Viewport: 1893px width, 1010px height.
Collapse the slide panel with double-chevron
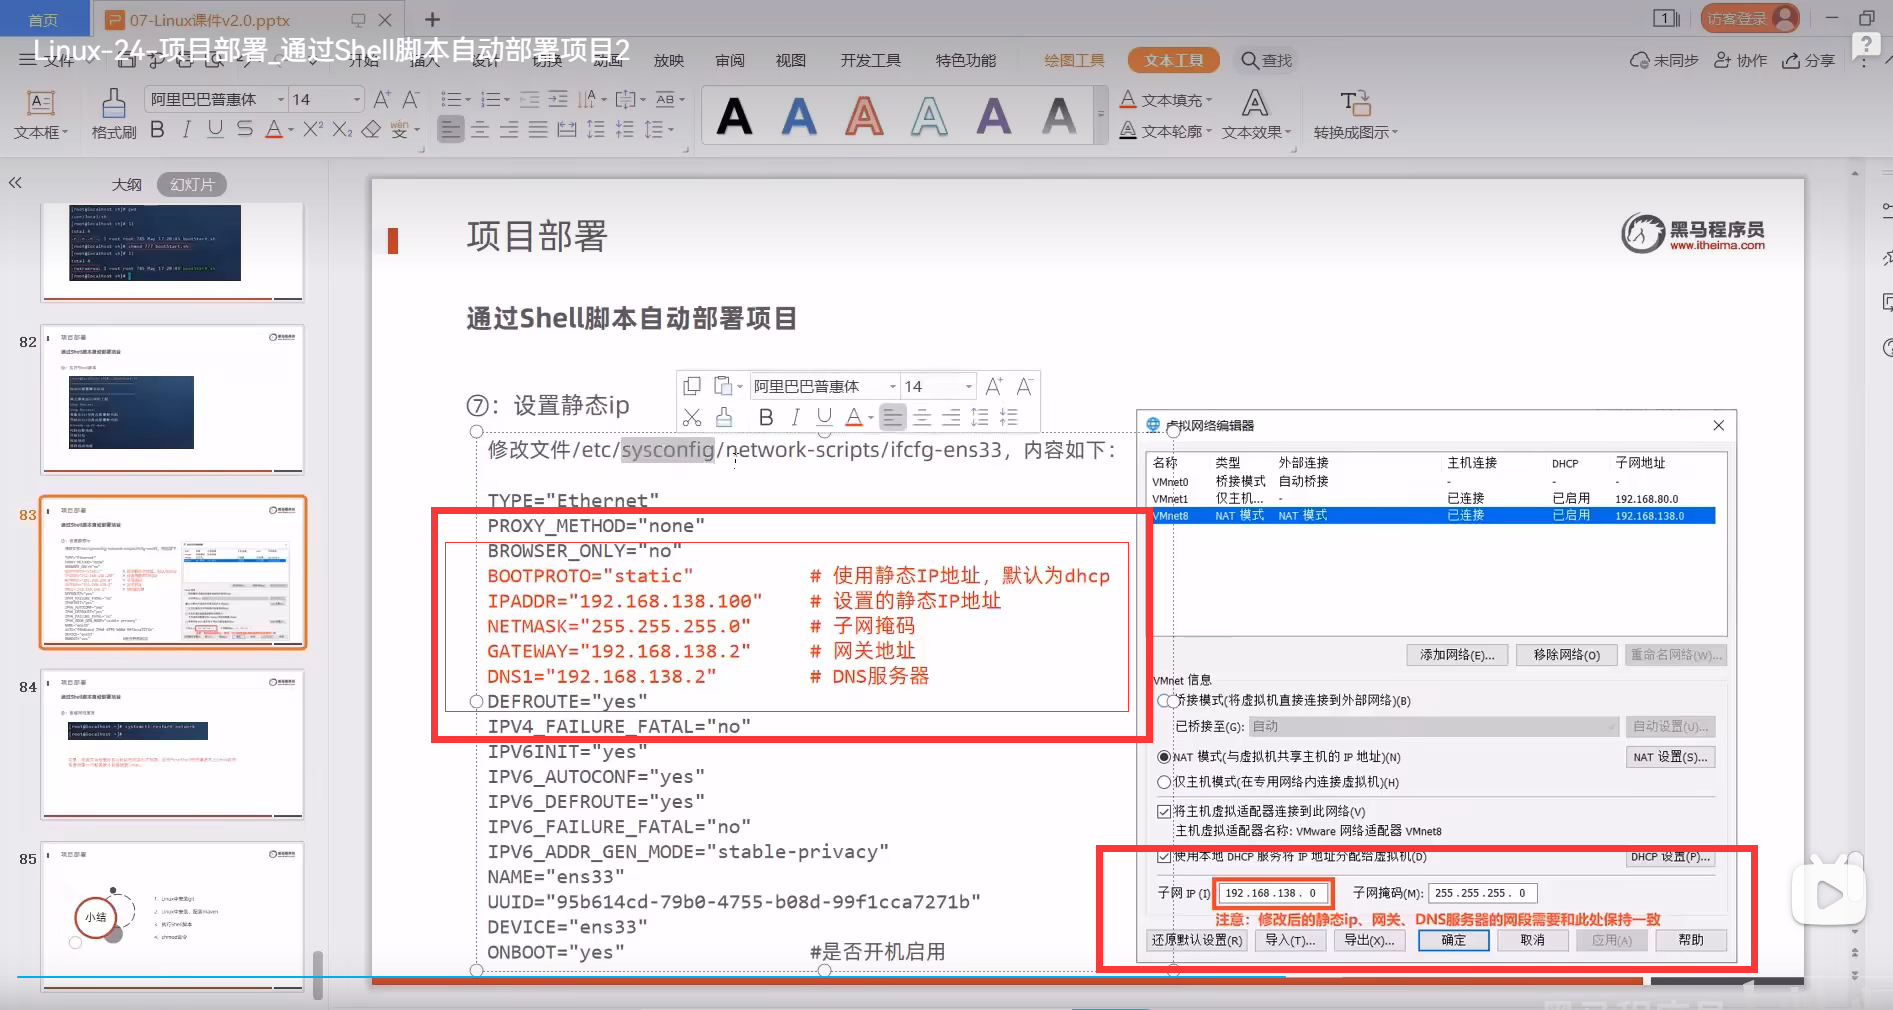tap(15, 183)
